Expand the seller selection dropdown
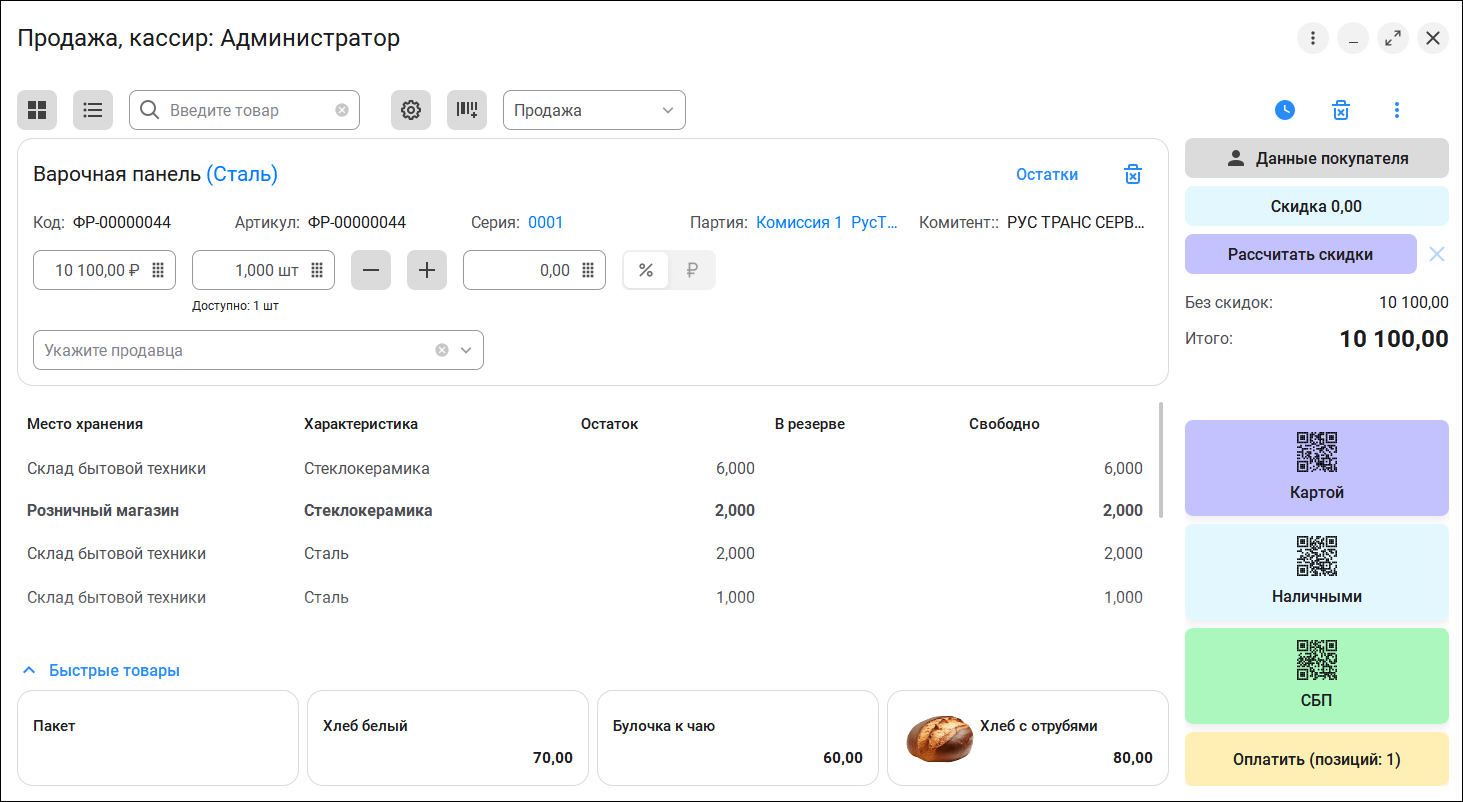The image size is (1463, 802). pos(466,350)
